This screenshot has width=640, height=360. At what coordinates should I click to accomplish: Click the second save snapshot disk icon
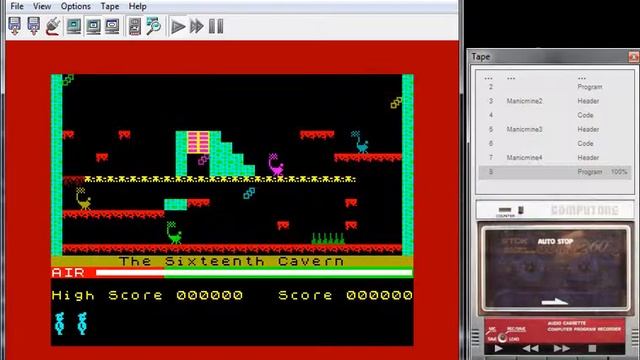[33, 26]
